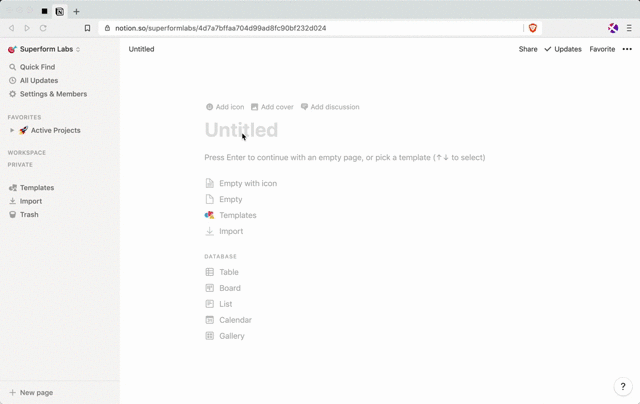Choose the List database icon
Screen dimensions: 640x404
[x=209, y=304]
